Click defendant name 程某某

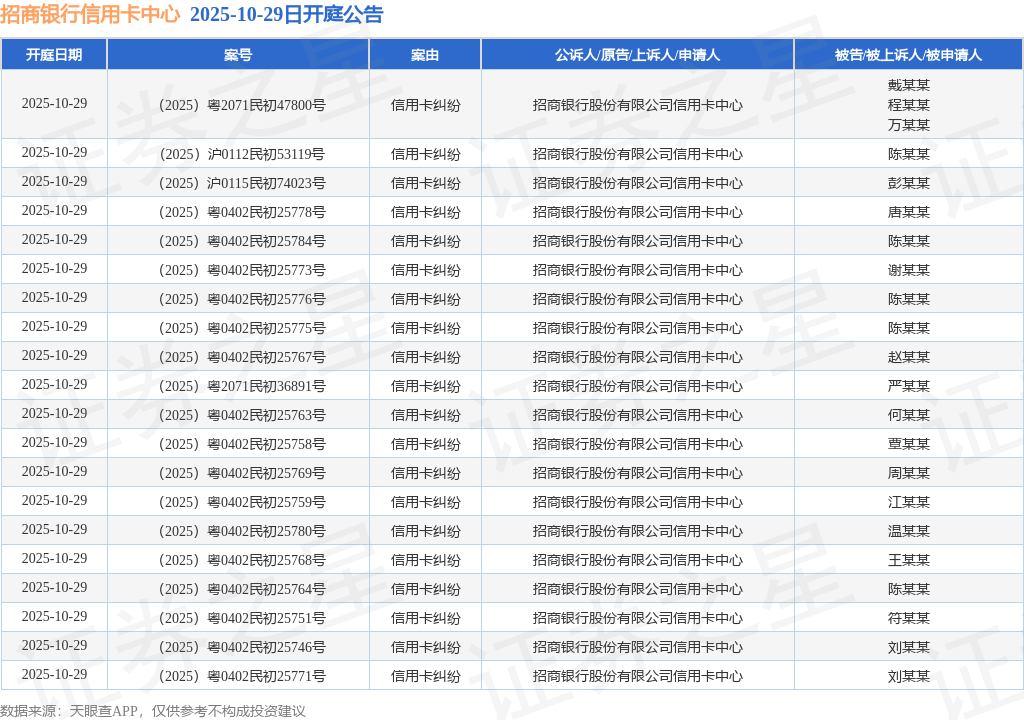(x=908, y=105)
